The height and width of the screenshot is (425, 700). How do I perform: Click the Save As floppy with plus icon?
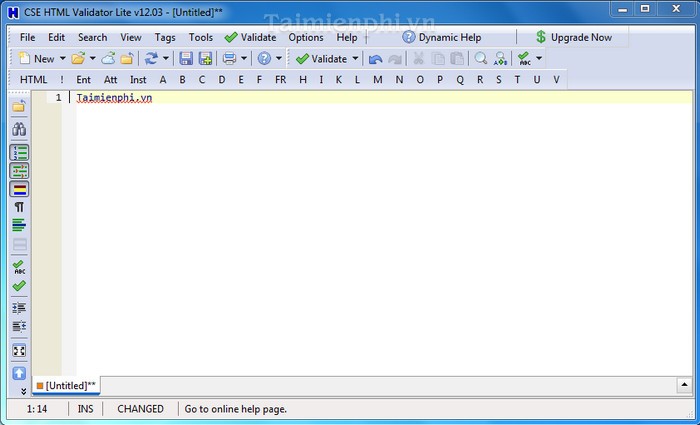click(205, 58)
